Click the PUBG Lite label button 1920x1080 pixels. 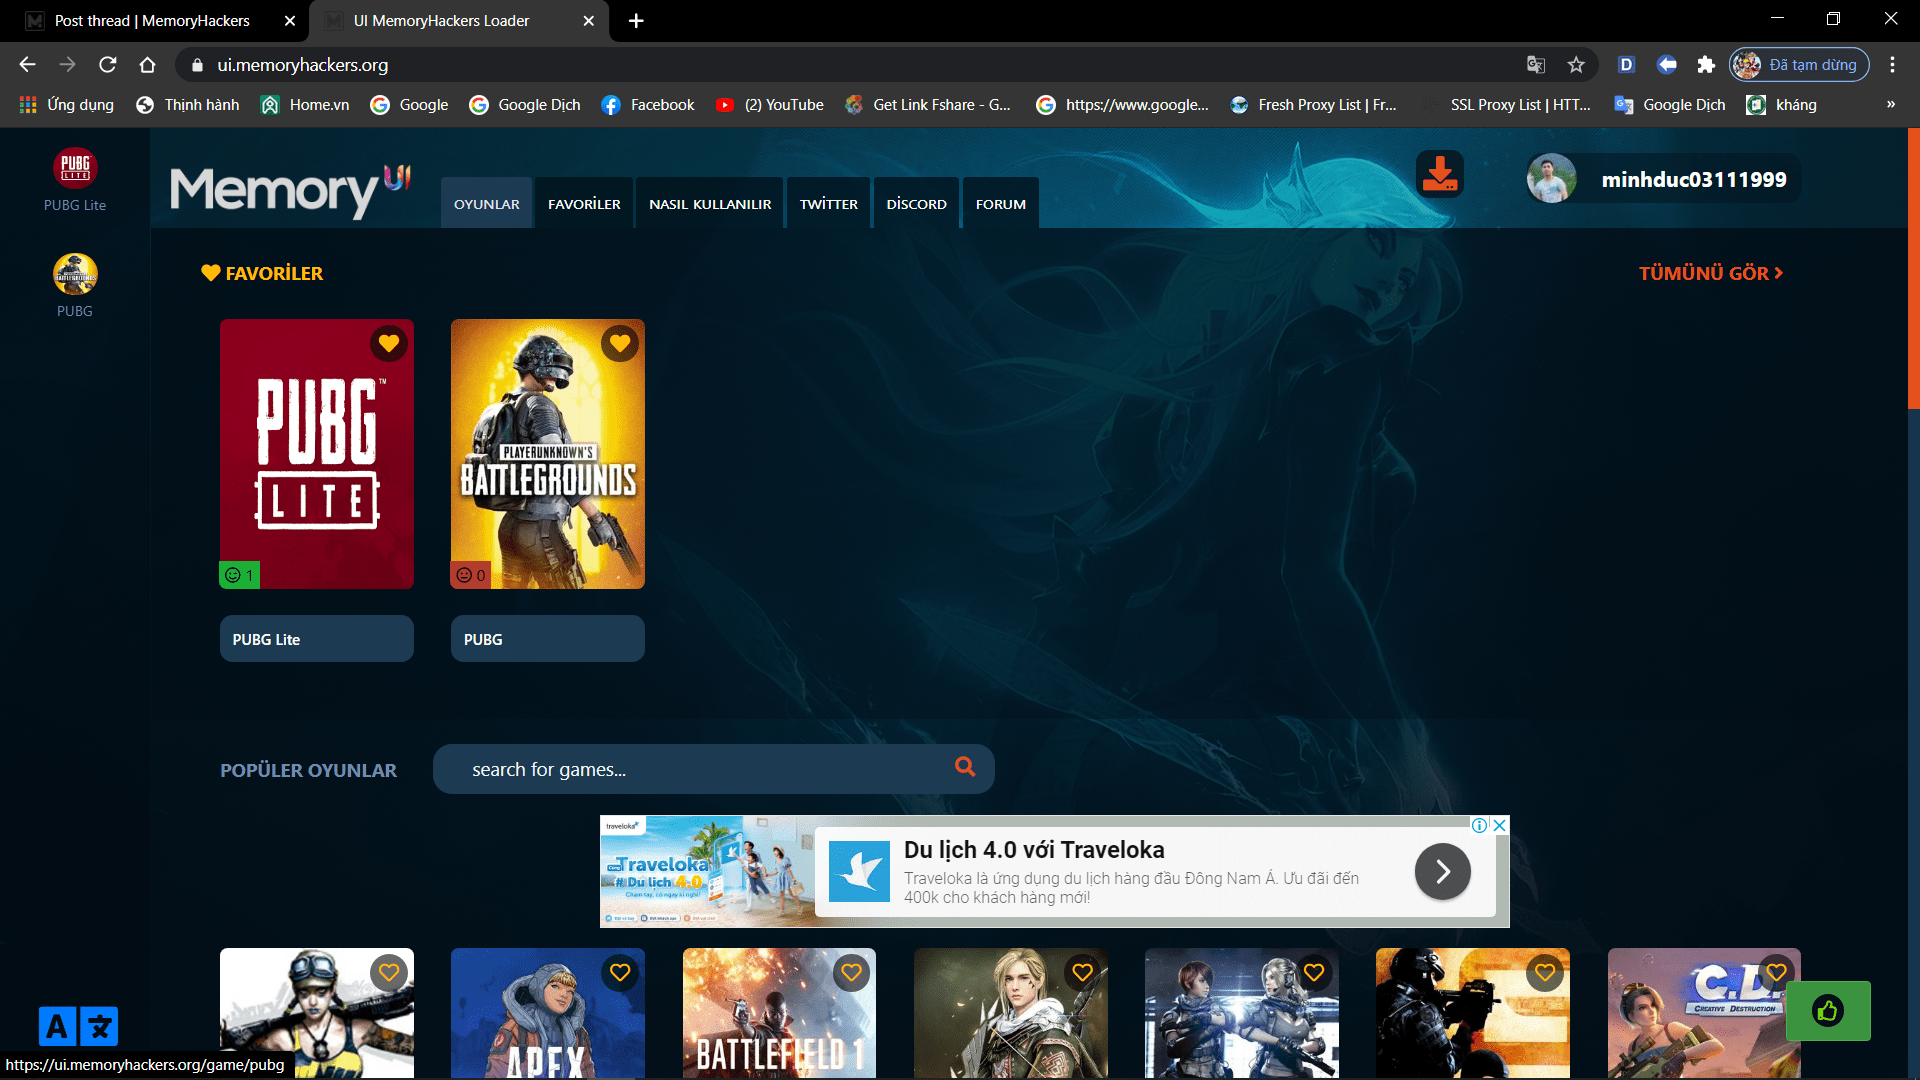pyautogui.click(x=317, y=639)
